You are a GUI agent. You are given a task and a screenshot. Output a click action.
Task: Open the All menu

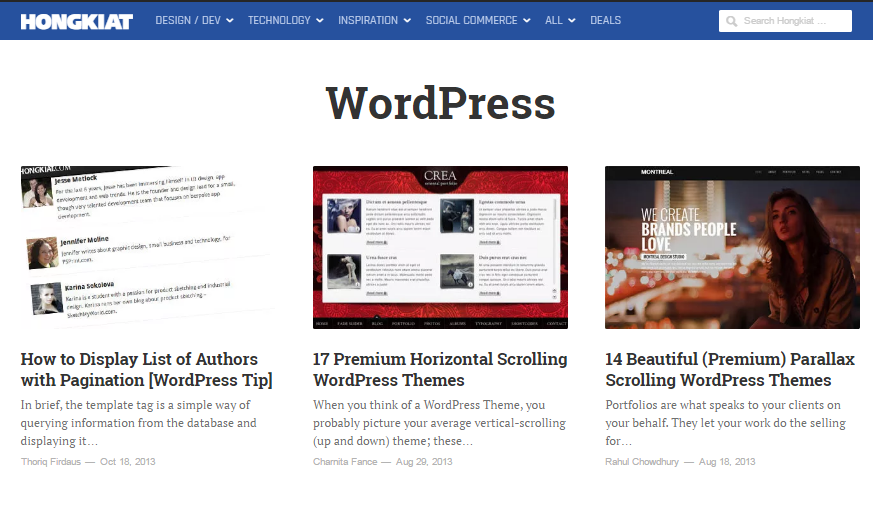[560, 20]
